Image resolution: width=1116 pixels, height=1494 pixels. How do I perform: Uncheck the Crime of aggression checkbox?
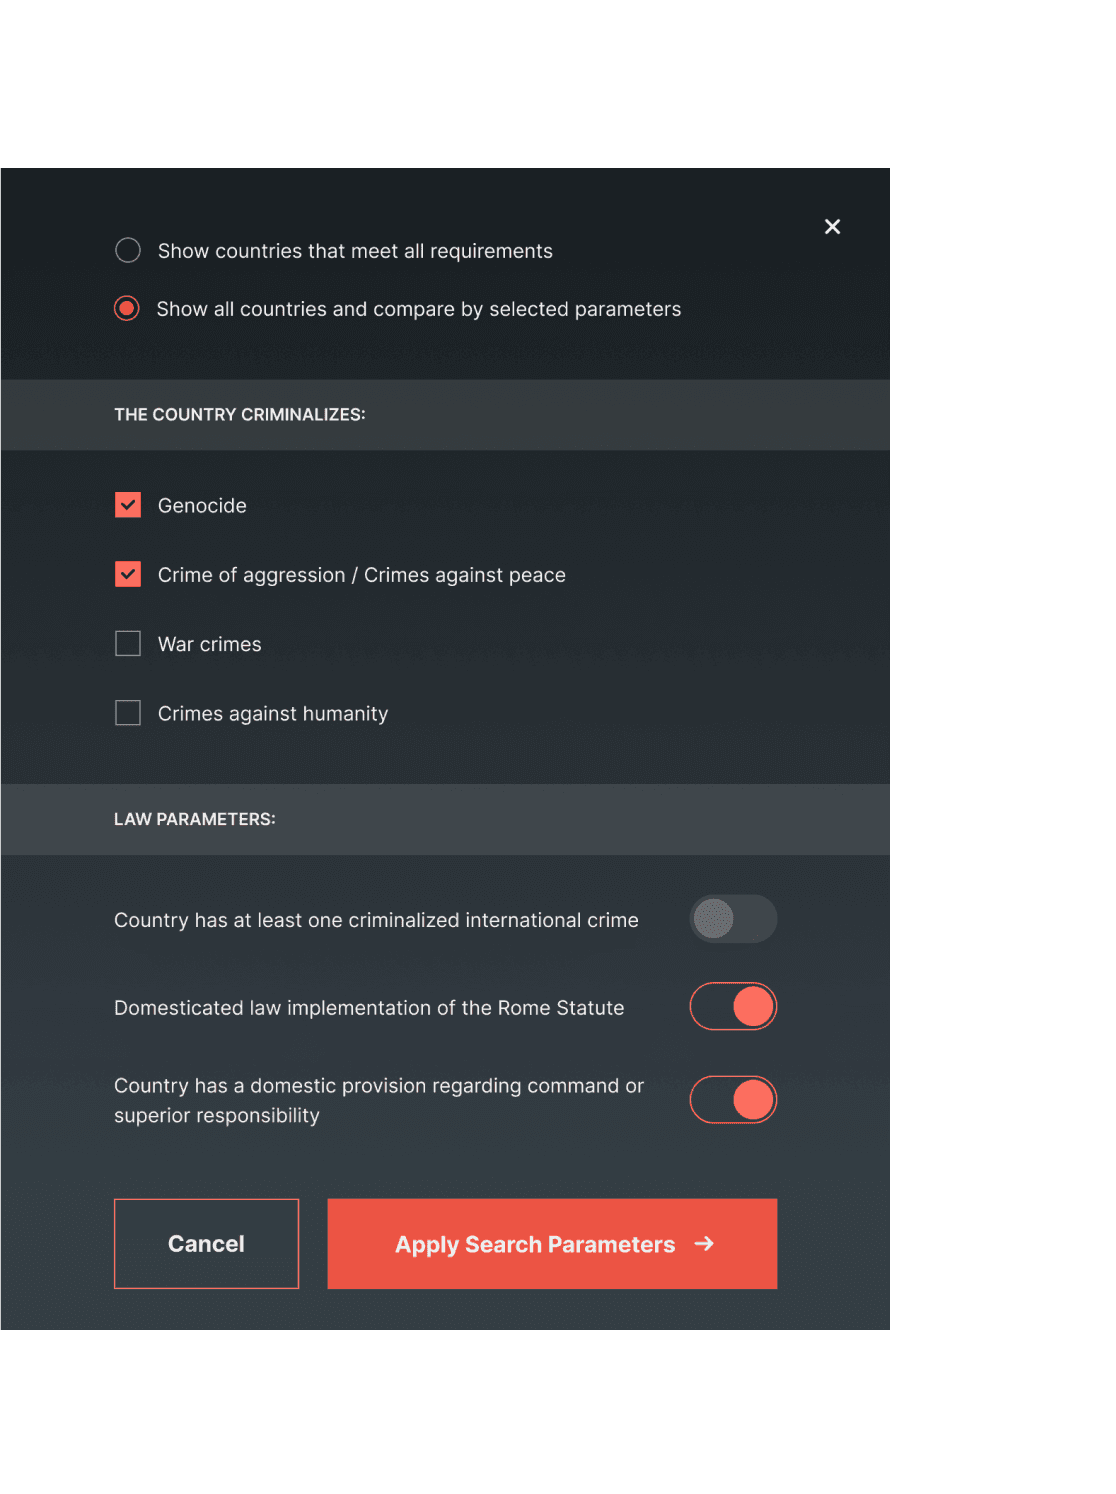click(128, 574)
